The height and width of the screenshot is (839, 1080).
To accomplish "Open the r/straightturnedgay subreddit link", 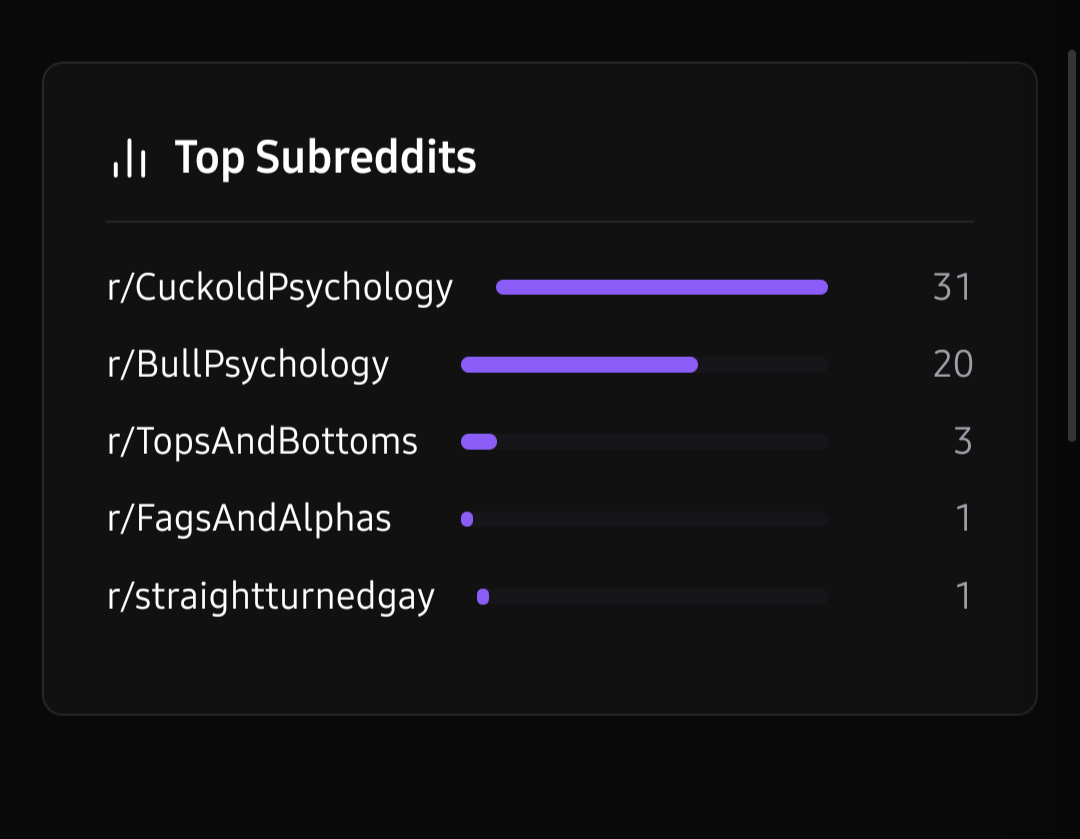I will [271, 597].
